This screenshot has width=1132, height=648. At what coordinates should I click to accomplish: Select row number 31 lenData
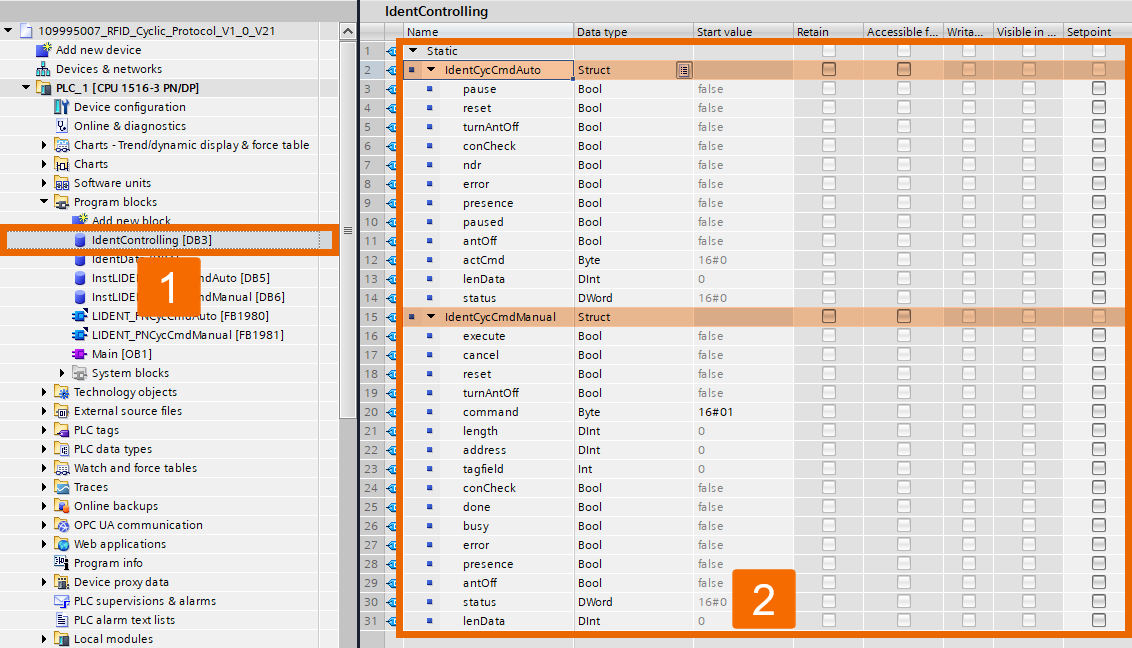click(371, 621)
